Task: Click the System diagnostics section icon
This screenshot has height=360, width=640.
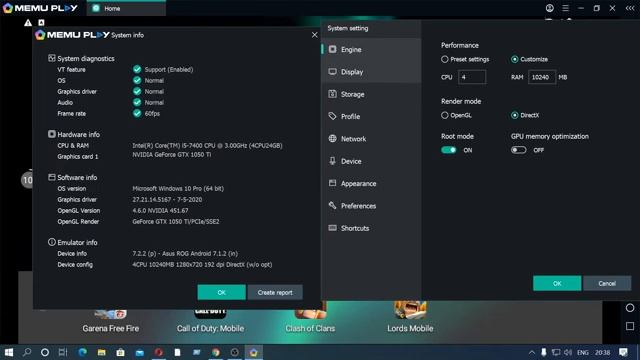Action: click(52, 58)
